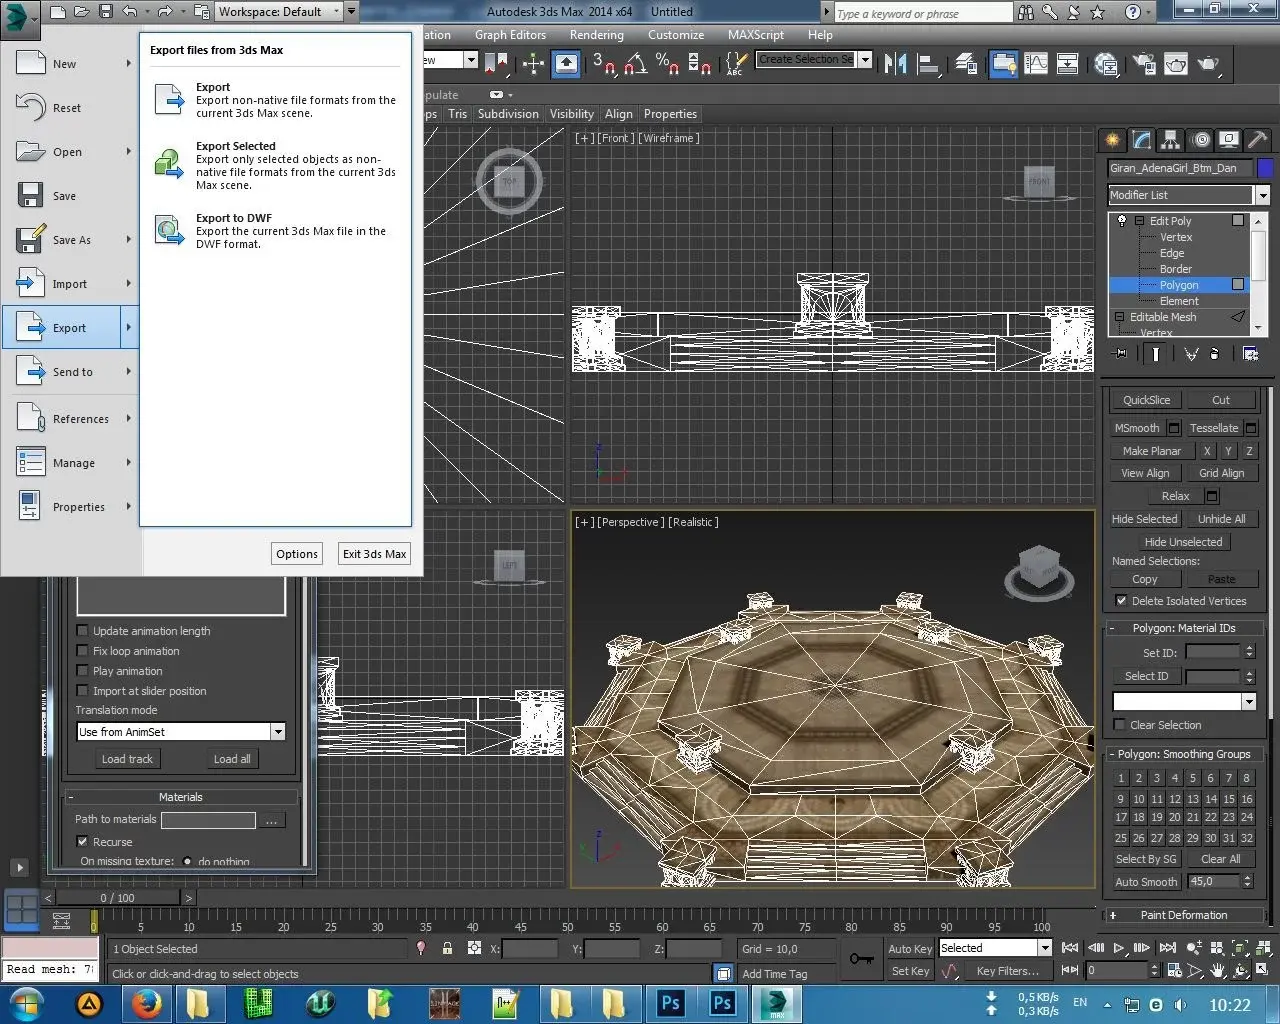Click the Set Keys key icon
The height and width of the screenshot is (1024, 1280).
click(x=862, y=959)
